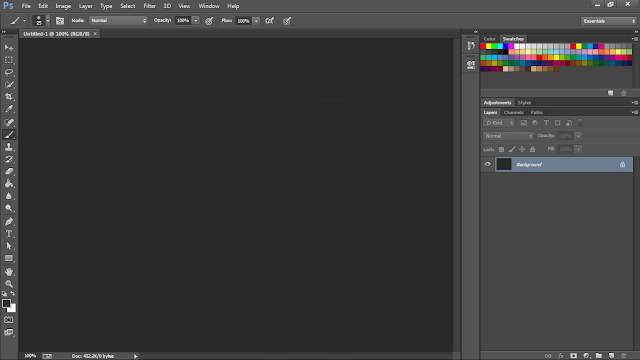Open the Opacity slider arrow in options bar
This screenshot has height=360, width=640.
pos(196,20)
